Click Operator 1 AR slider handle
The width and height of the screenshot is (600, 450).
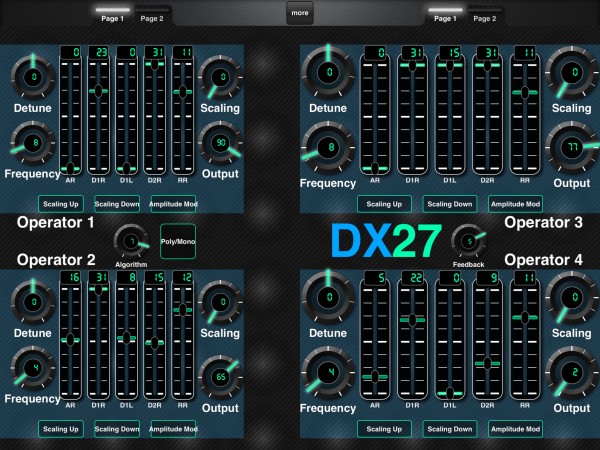70,168
